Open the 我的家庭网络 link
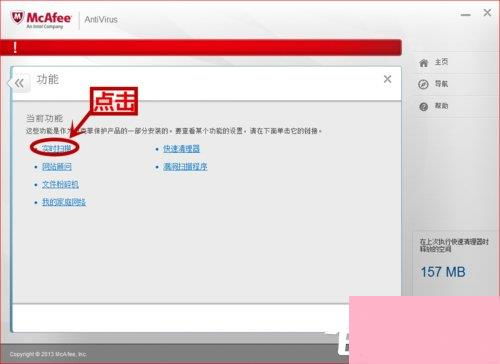 (64, 202)
